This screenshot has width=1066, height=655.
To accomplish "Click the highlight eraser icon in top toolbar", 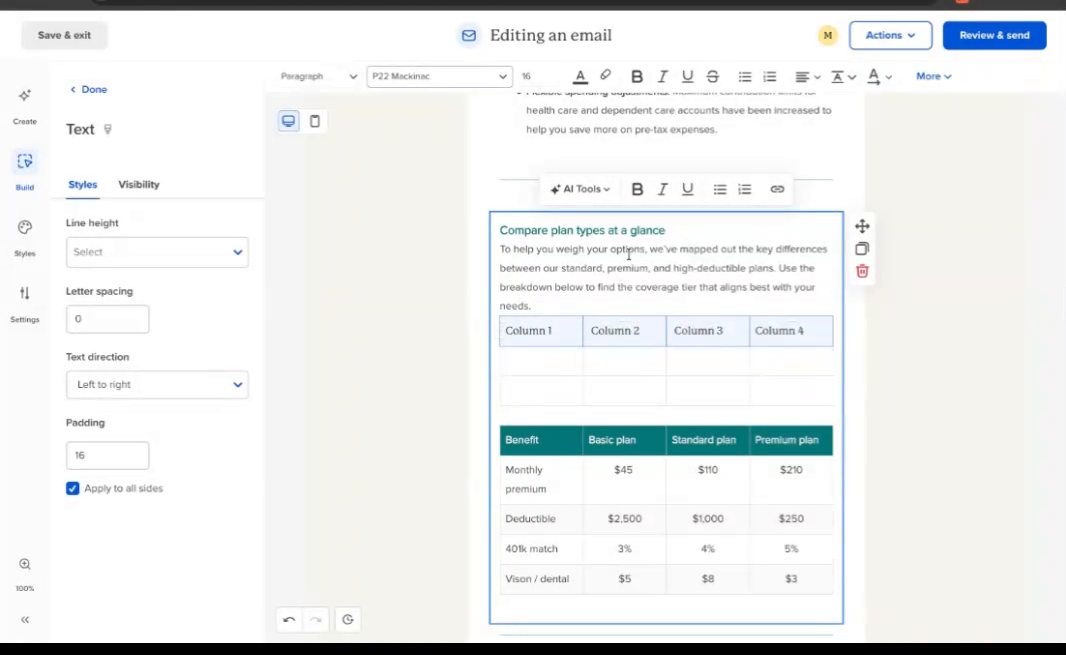I will point(605,75).
